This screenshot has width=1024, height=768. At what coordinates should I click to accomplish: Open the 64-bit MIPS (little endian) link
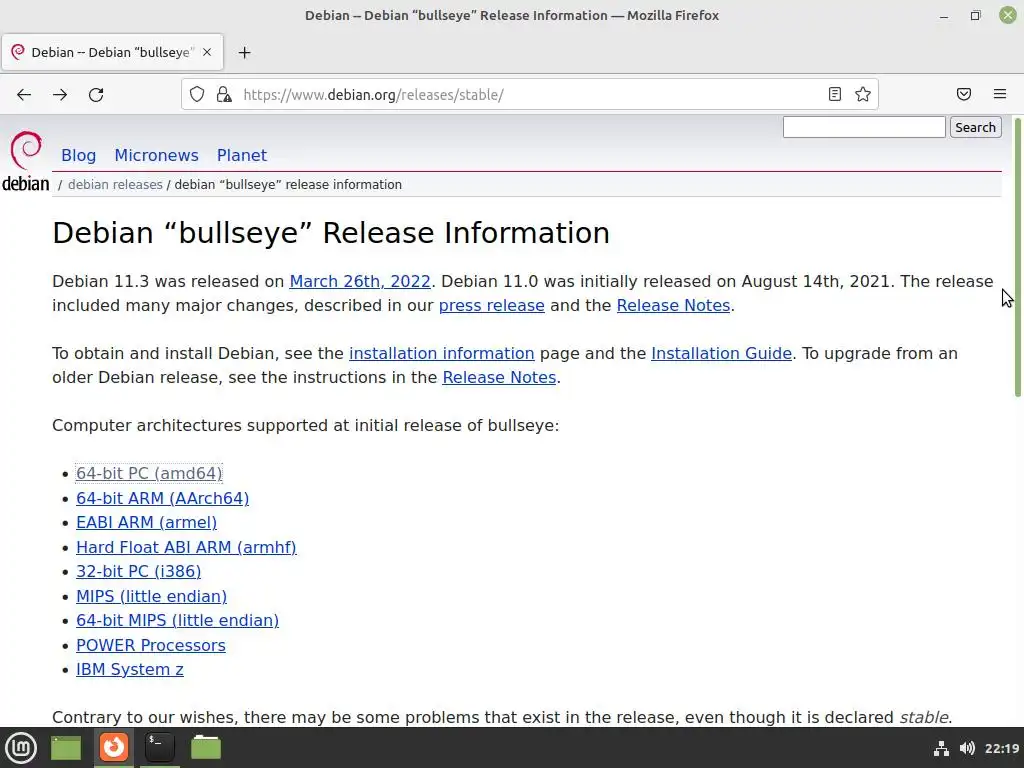[177, 620]
